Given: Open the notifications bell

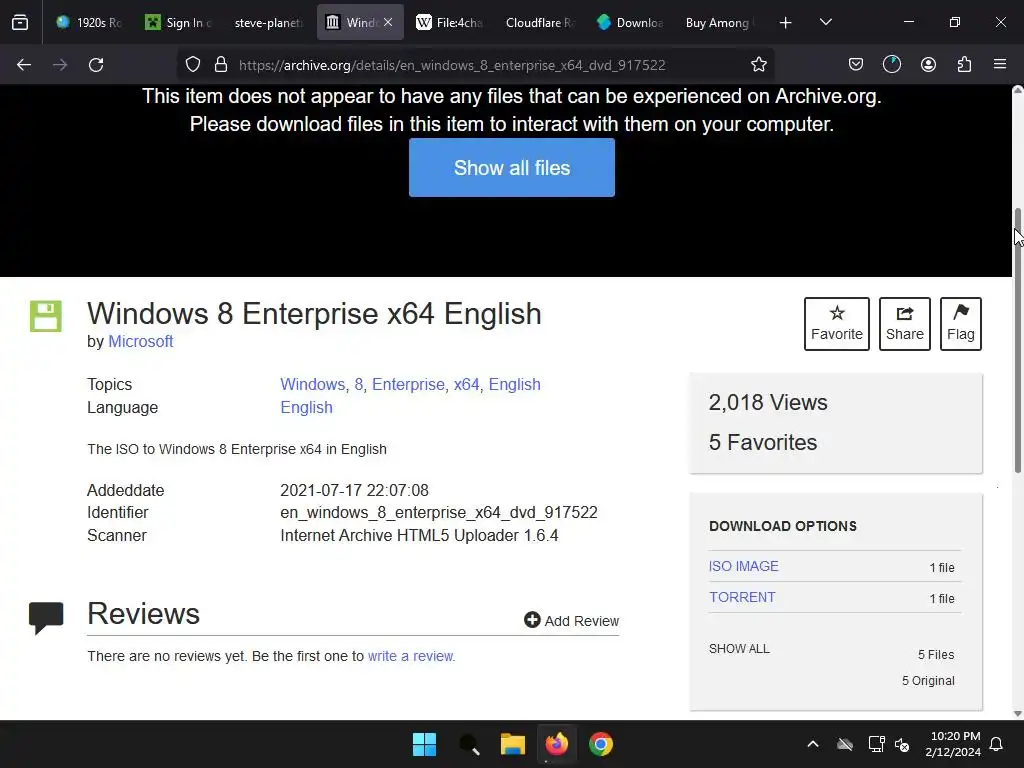Looking at the screenshot, I should pos(997,744).
